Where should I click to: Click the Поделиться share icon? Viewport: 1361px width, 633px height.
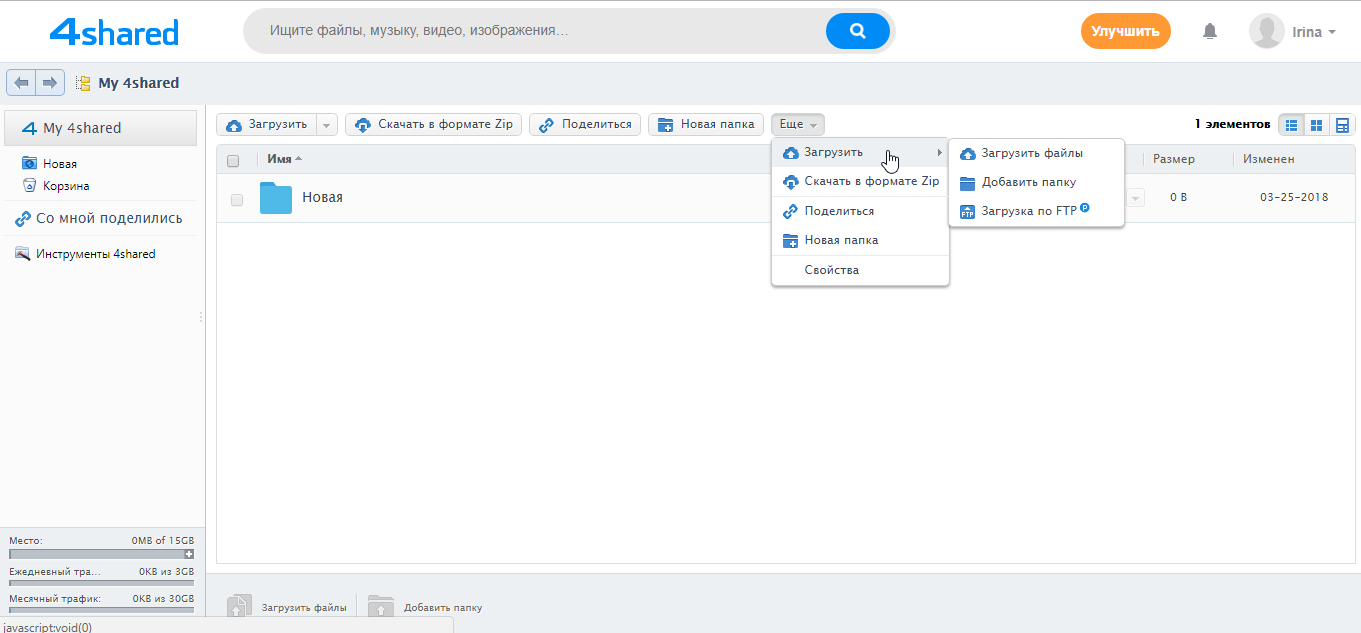(547, 124)
